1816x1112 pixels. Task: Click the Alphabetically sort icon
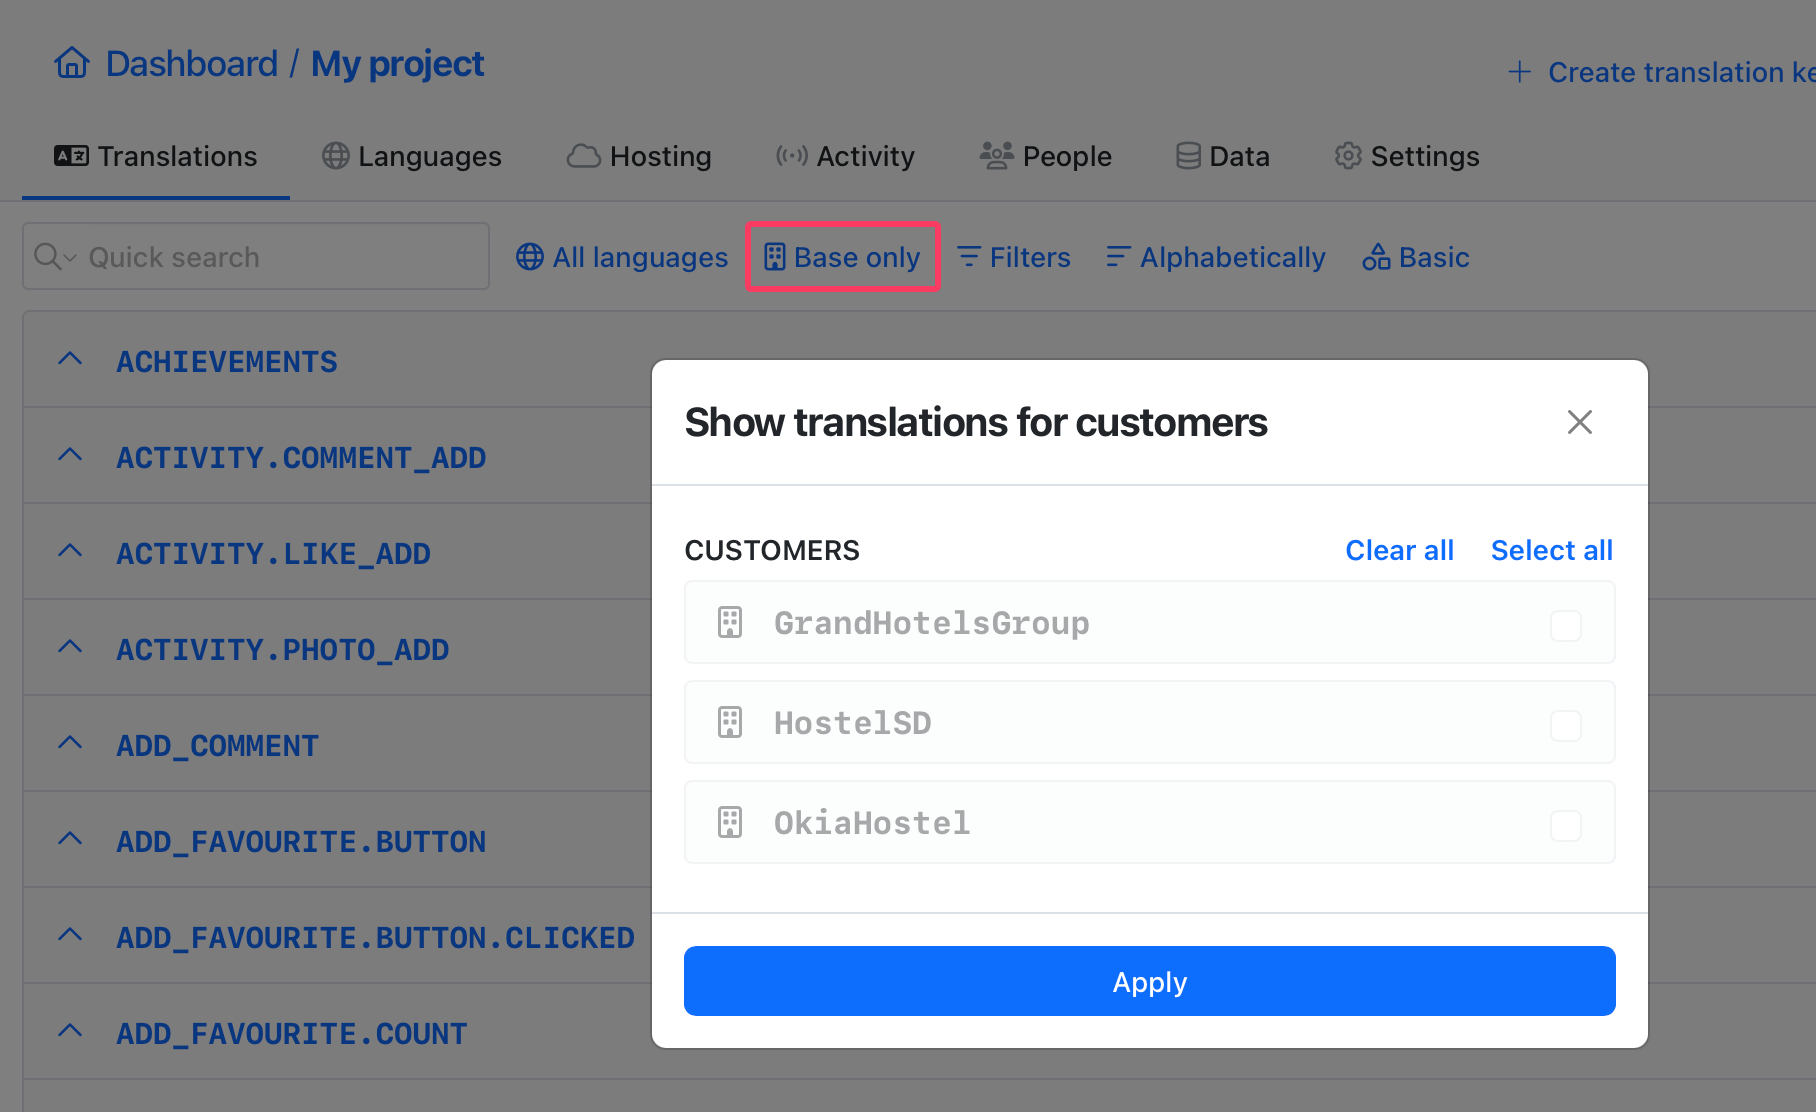1119,257
